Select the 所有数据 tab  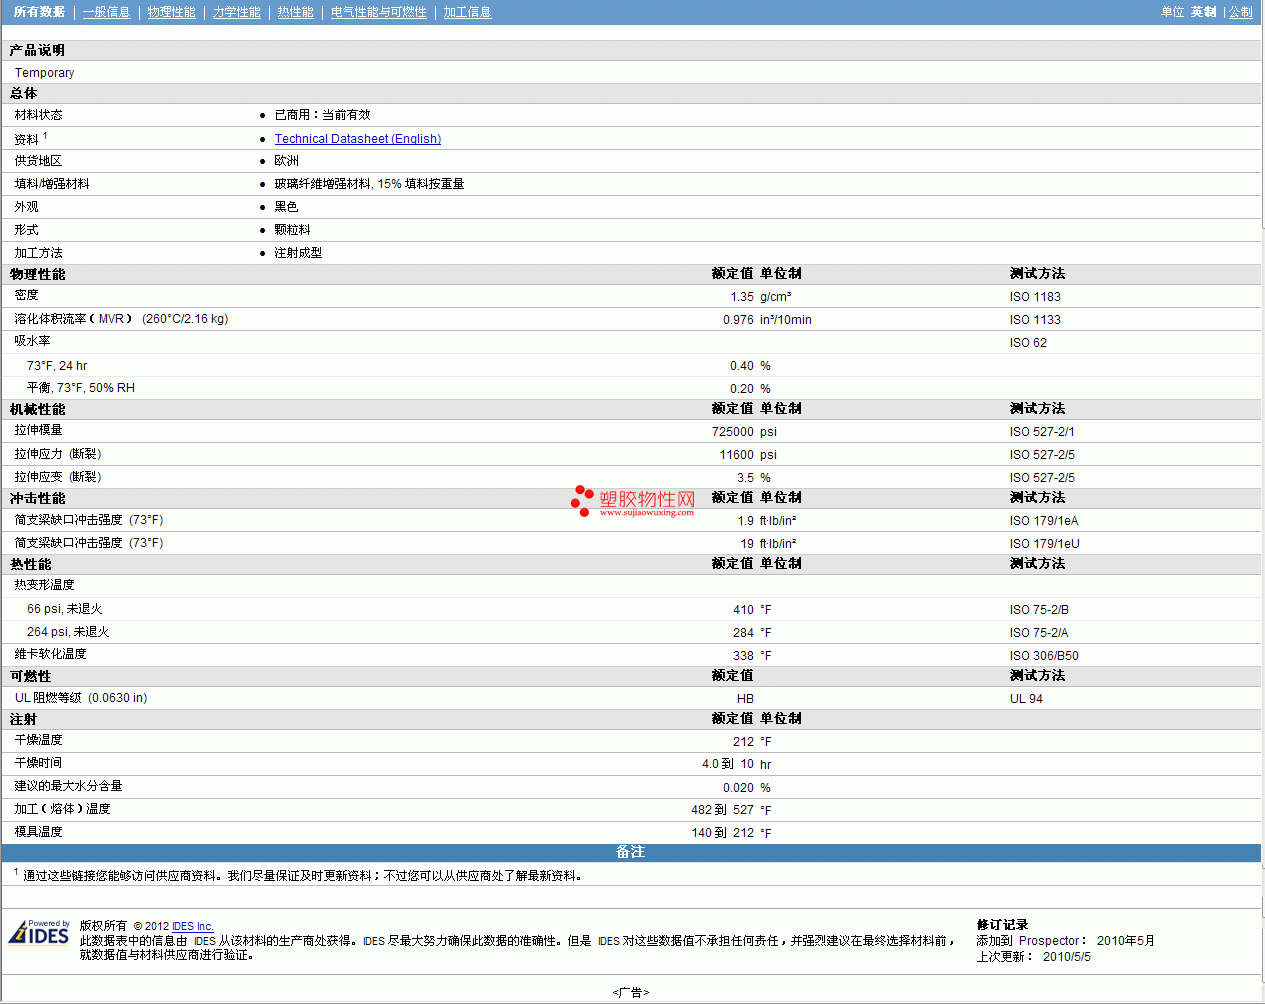point(39,12)
